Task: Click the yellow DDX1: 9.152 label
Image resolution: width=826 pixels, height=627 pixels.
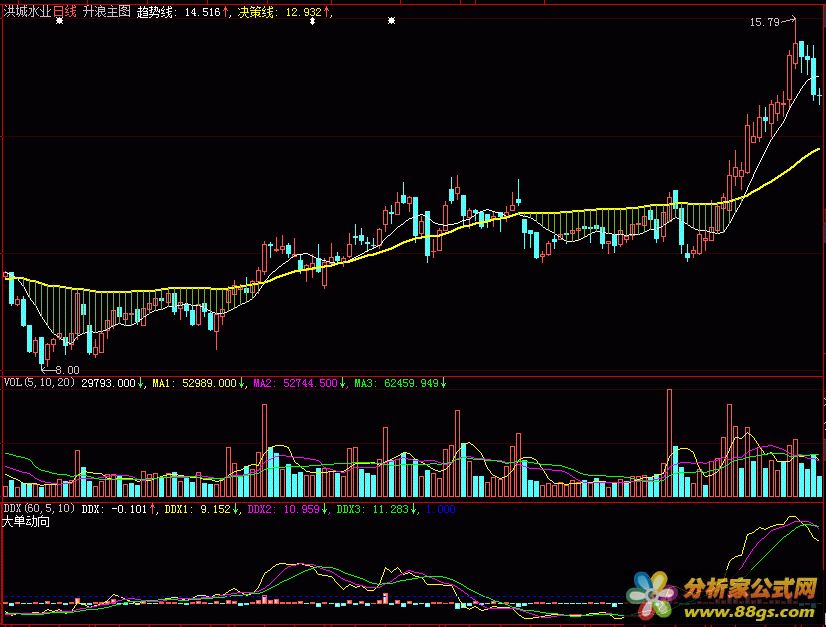Action: [197, 509]
